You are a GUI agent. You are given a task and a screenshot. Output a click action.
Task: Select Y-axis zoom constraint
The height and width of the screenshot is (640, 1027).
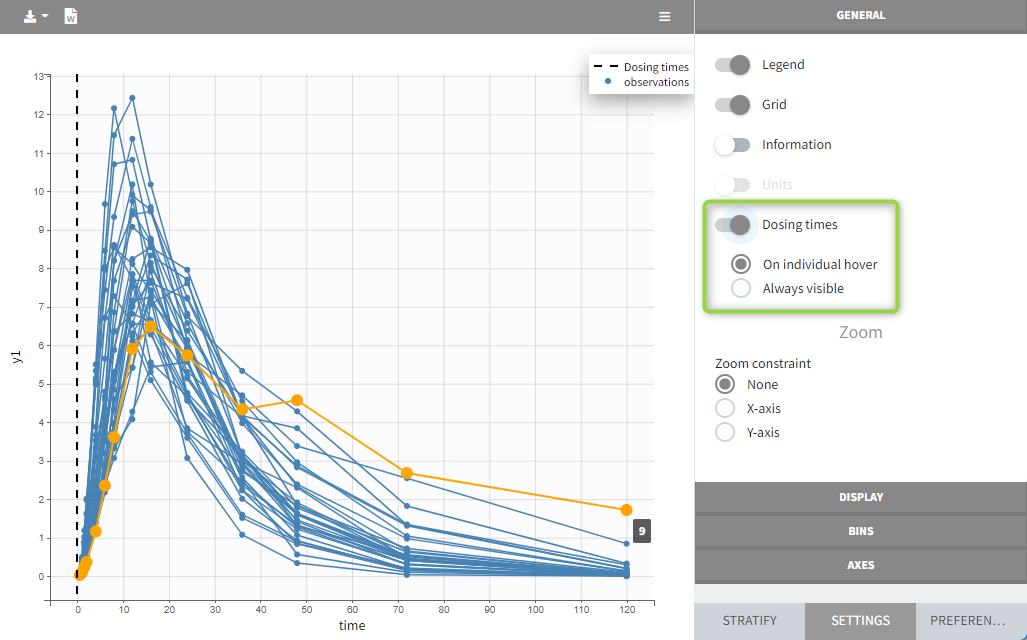pyautogui.click(x=726, y=433)
